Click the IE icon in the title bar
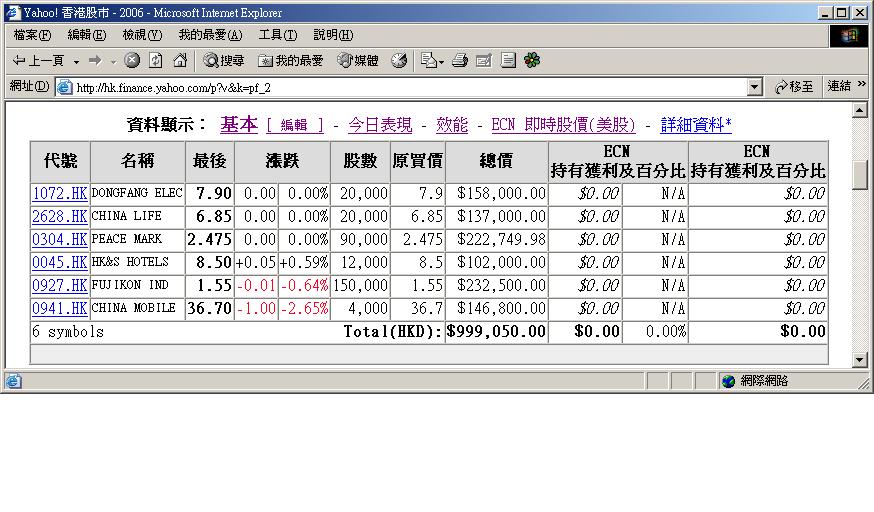 (x=13, y=12)
